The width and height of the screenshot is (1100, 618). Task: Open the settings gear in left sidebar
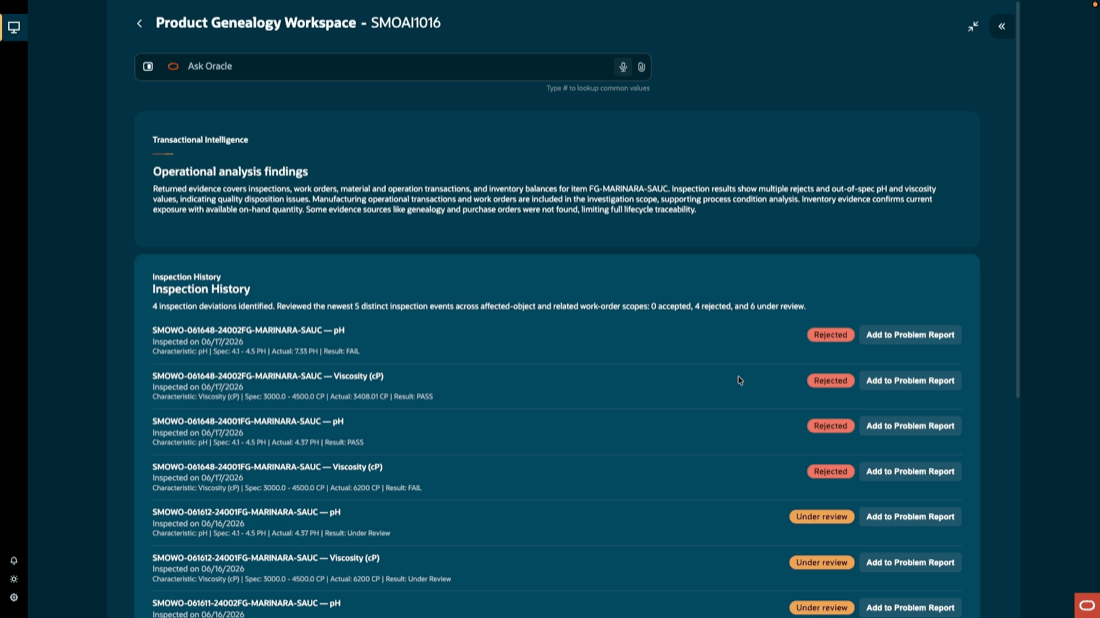point(14,598)
